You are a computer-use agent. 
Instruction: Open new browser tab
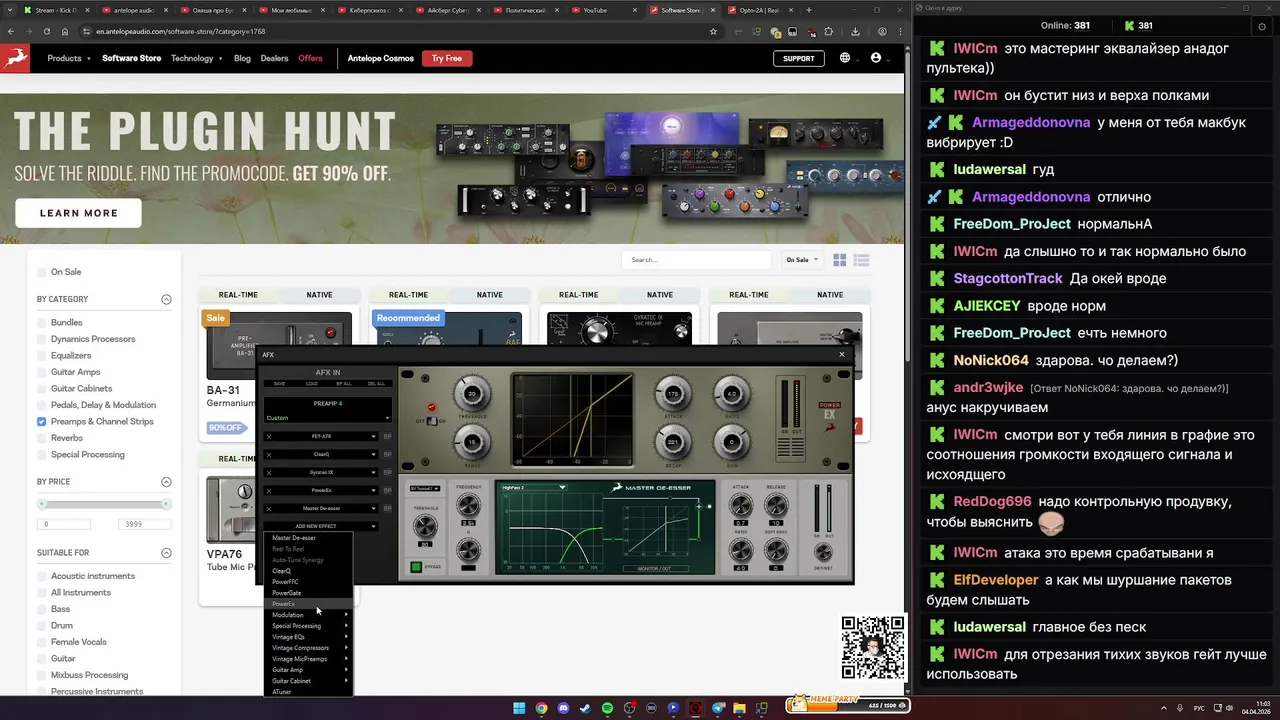pos(809,10)
